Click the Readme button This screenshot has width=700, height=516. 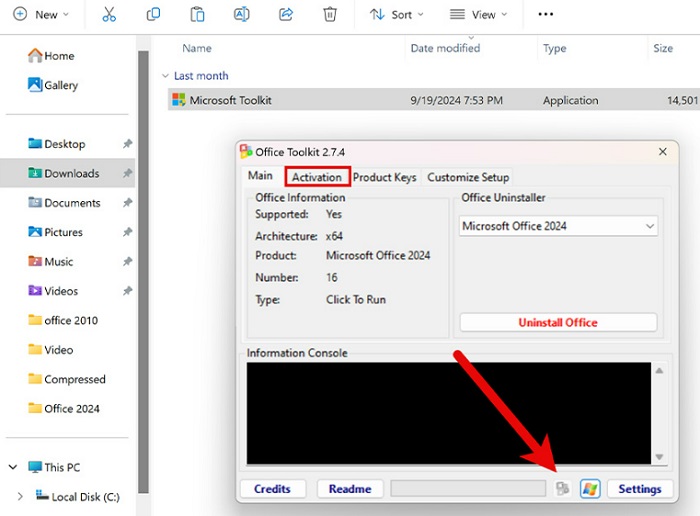click(350, 489)
